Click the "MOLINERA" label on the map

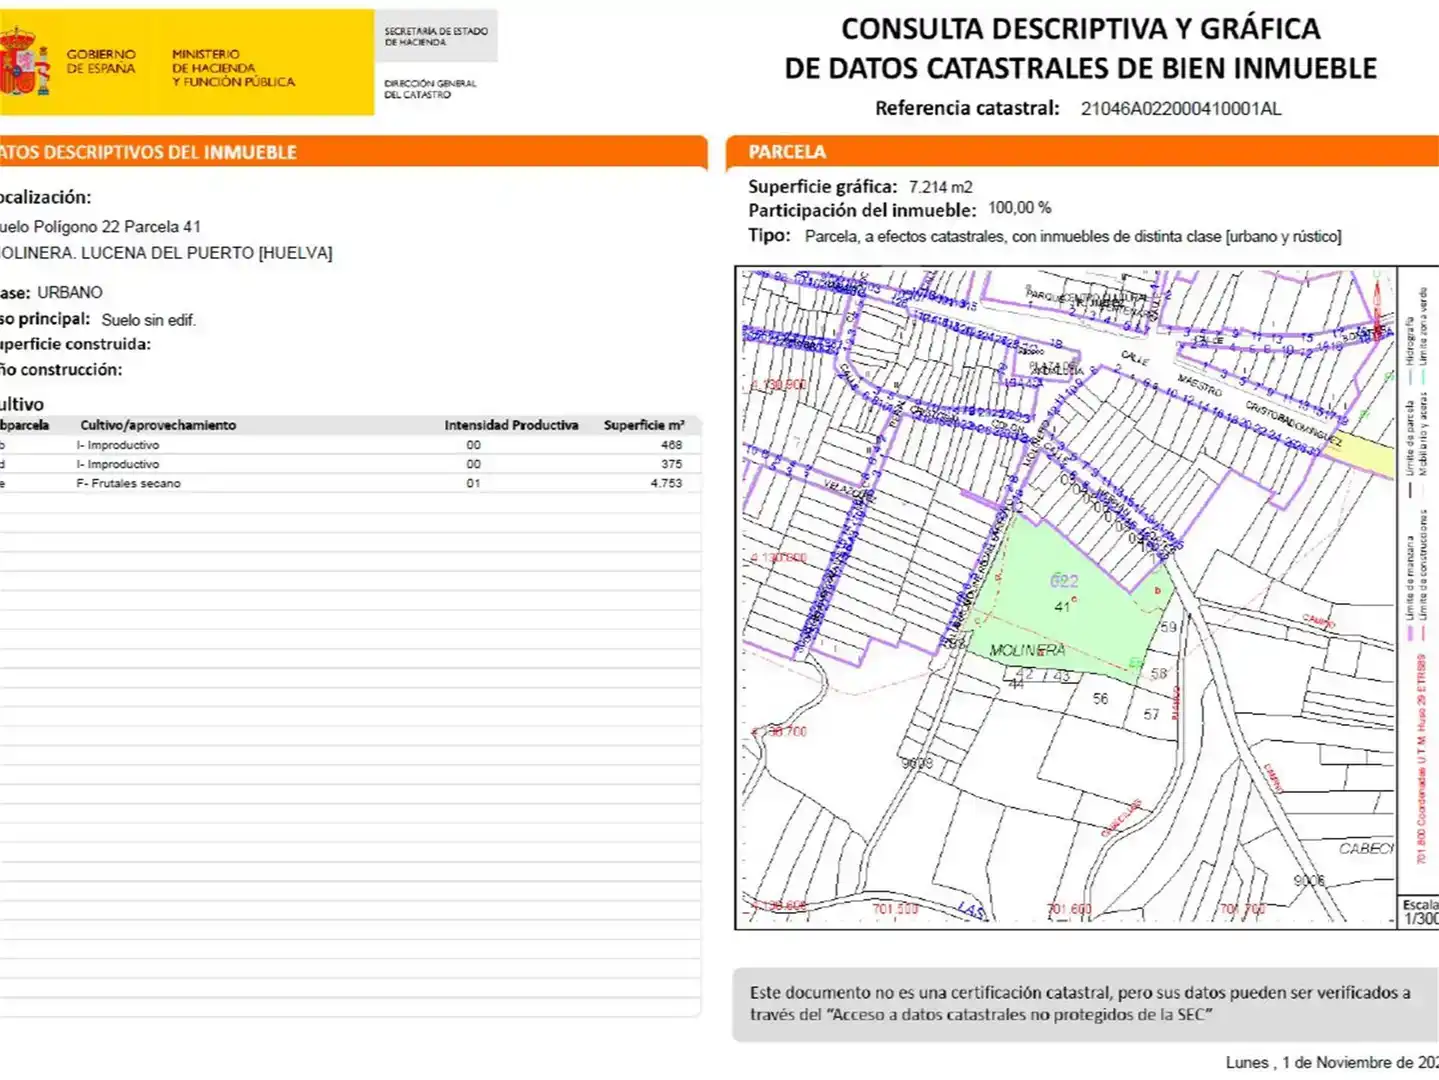1027,650
